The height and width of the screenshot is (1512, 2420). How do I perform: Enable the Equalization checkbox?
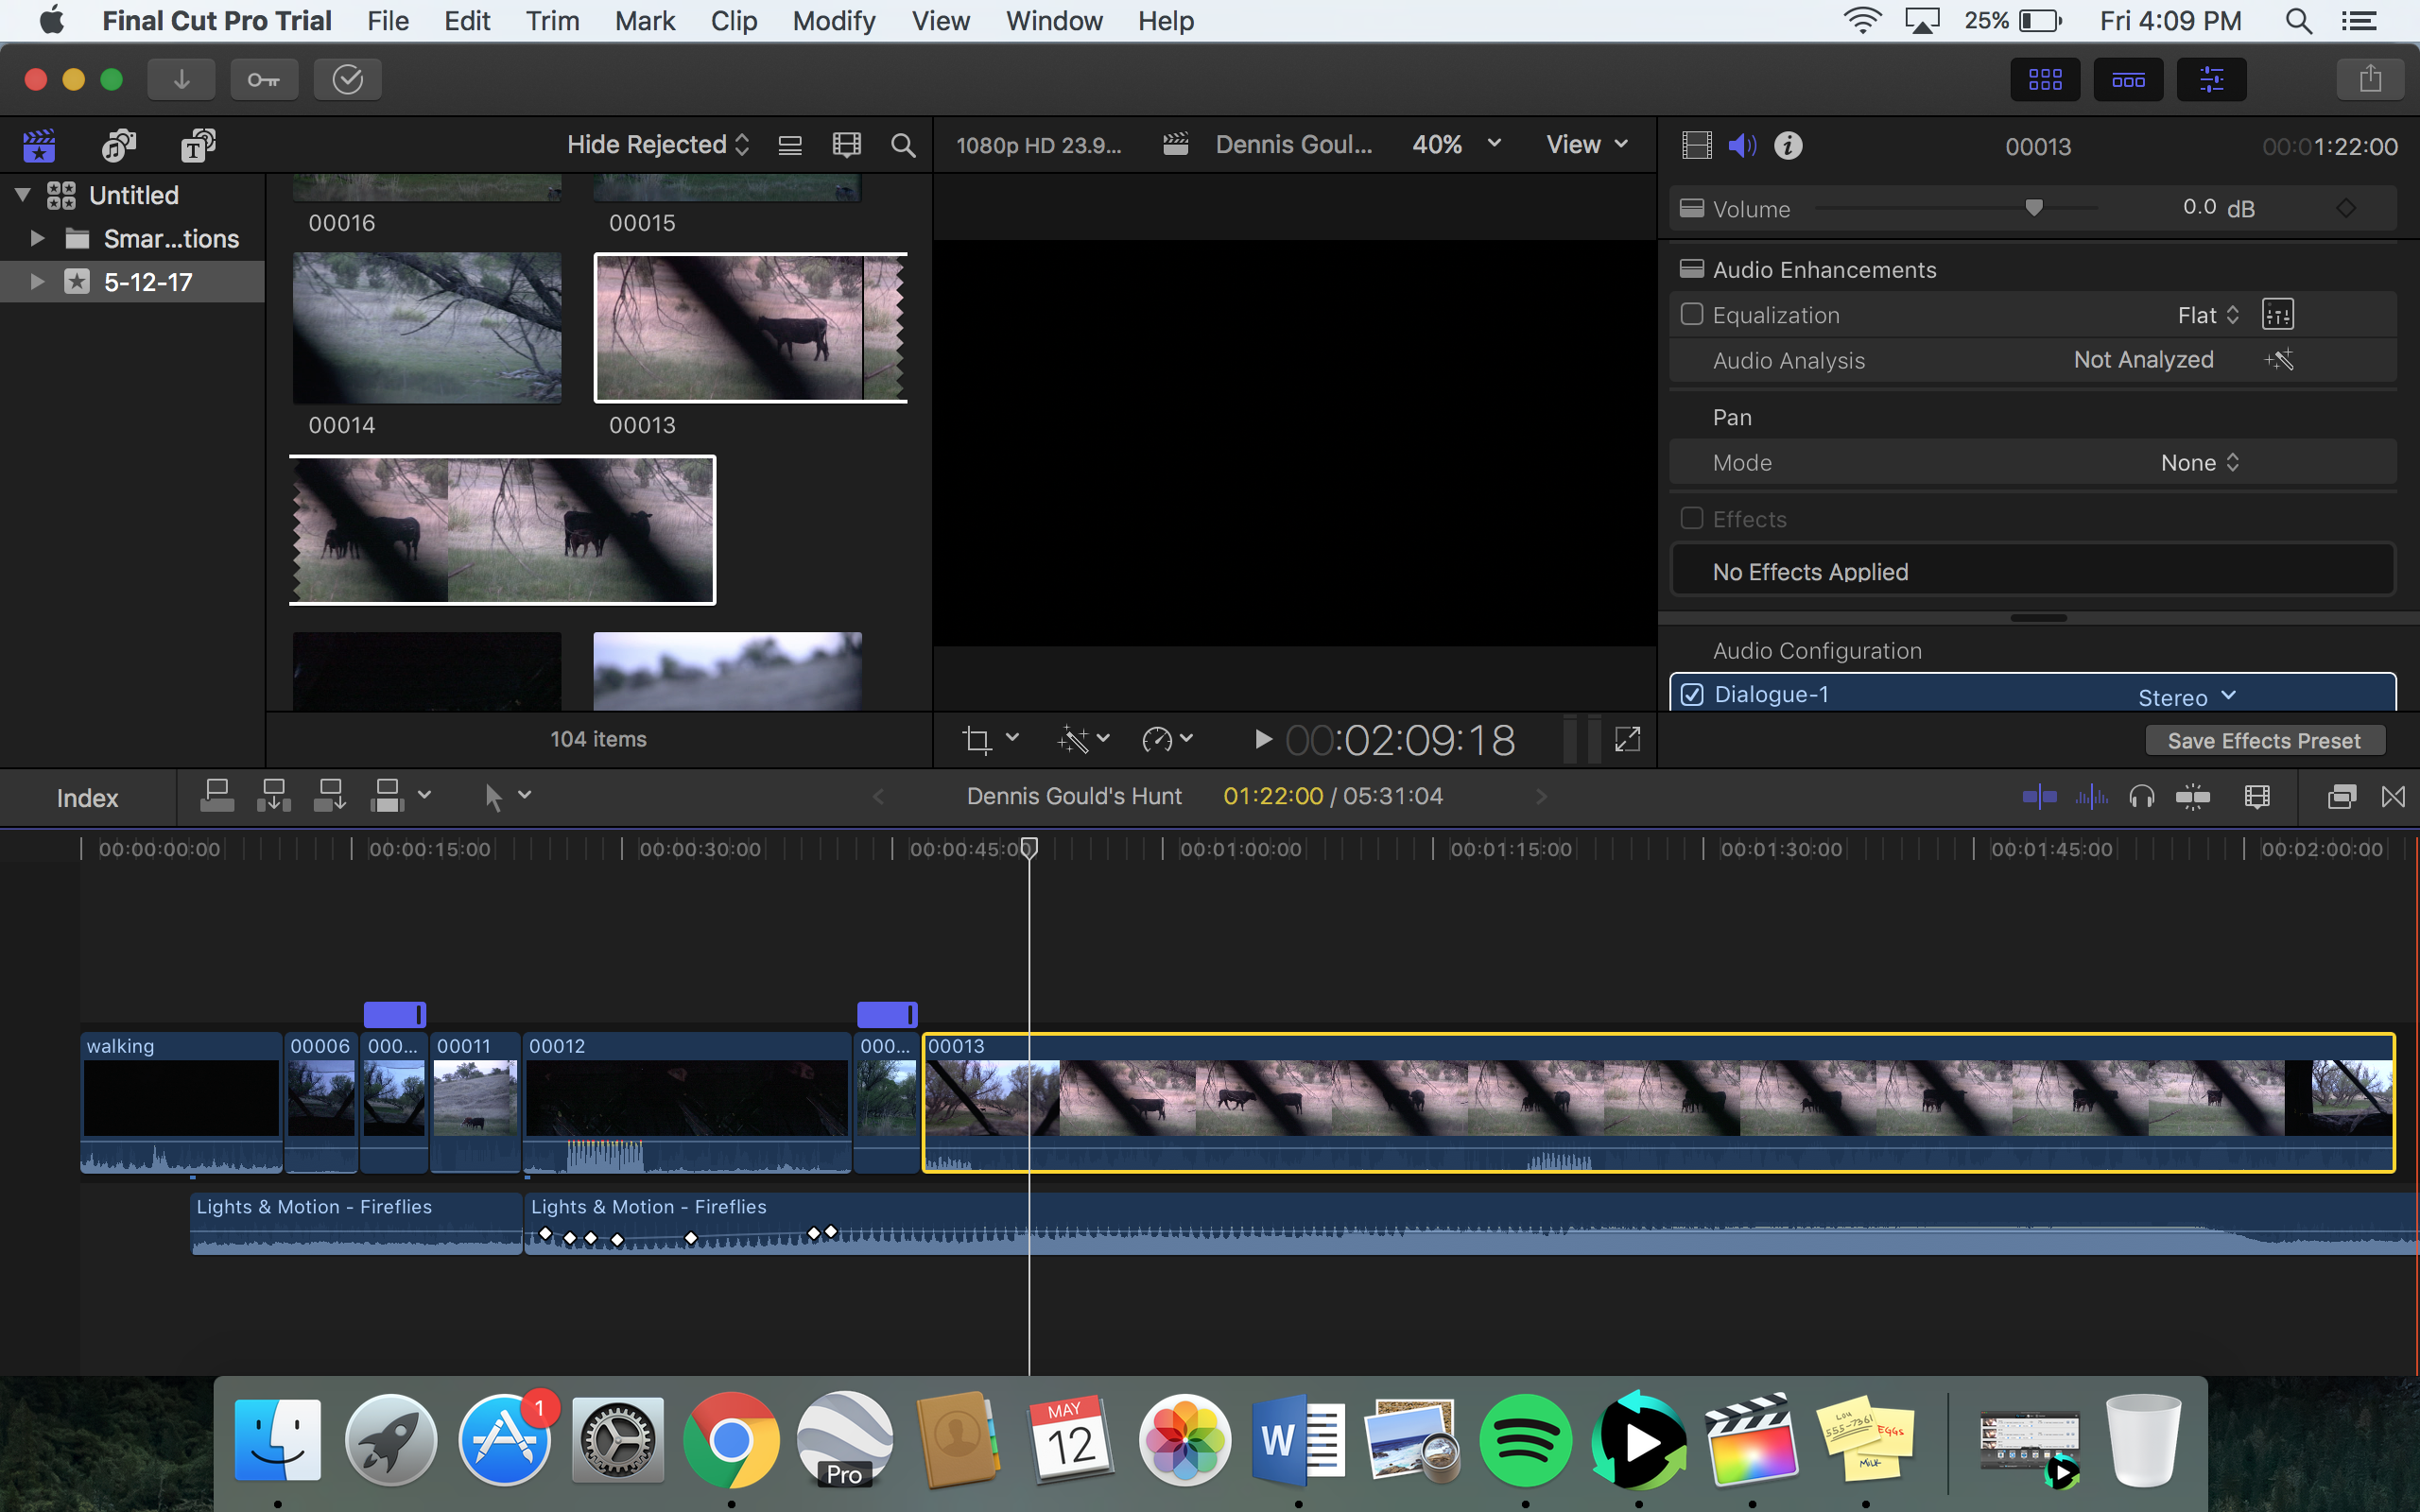click(1692, 314)
